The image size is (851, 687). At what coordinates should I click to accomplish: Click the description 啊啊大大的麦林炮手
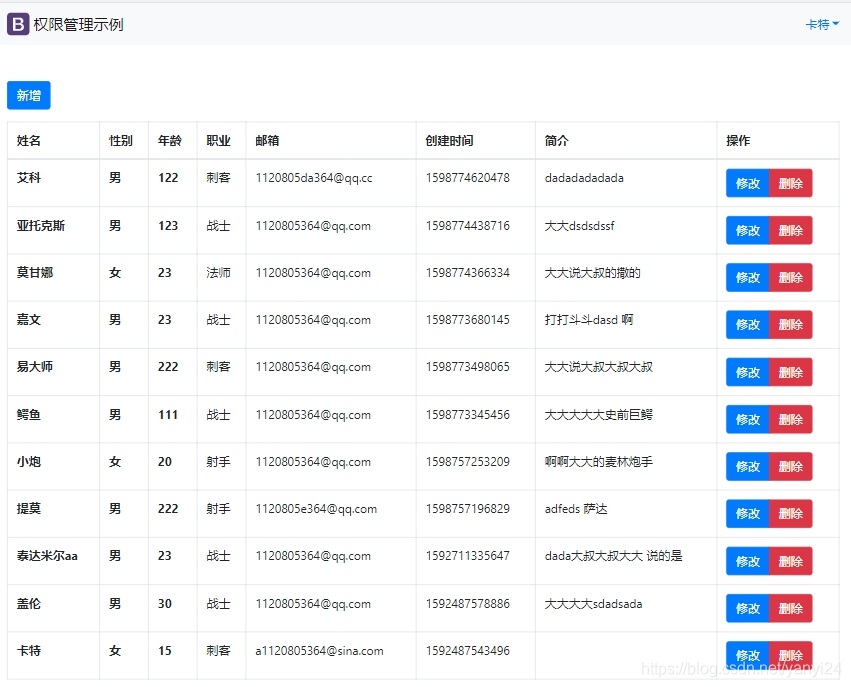pos(598,462)
